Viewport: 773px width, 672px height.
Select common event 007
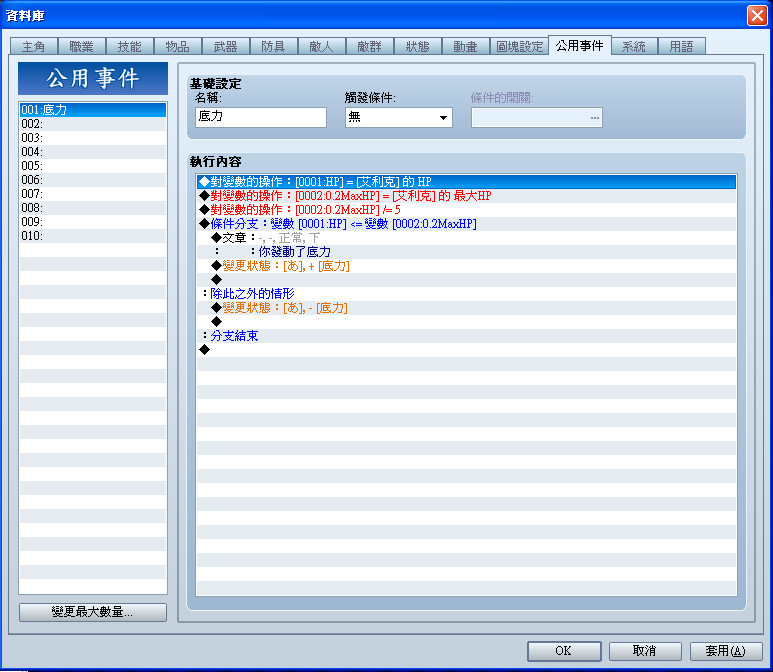click(x=93, y=194)
